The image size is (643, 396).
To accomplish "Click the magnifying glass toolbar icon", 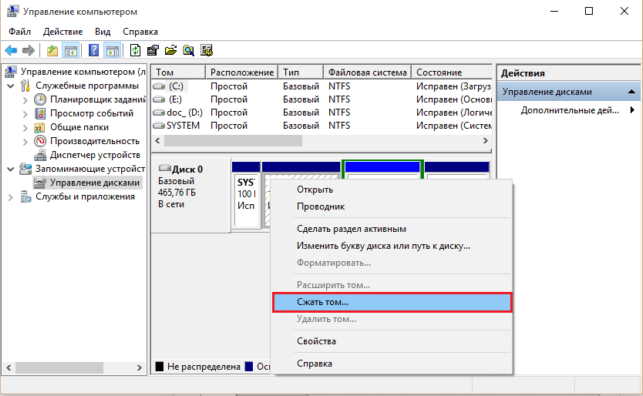I will coord(189,51).
